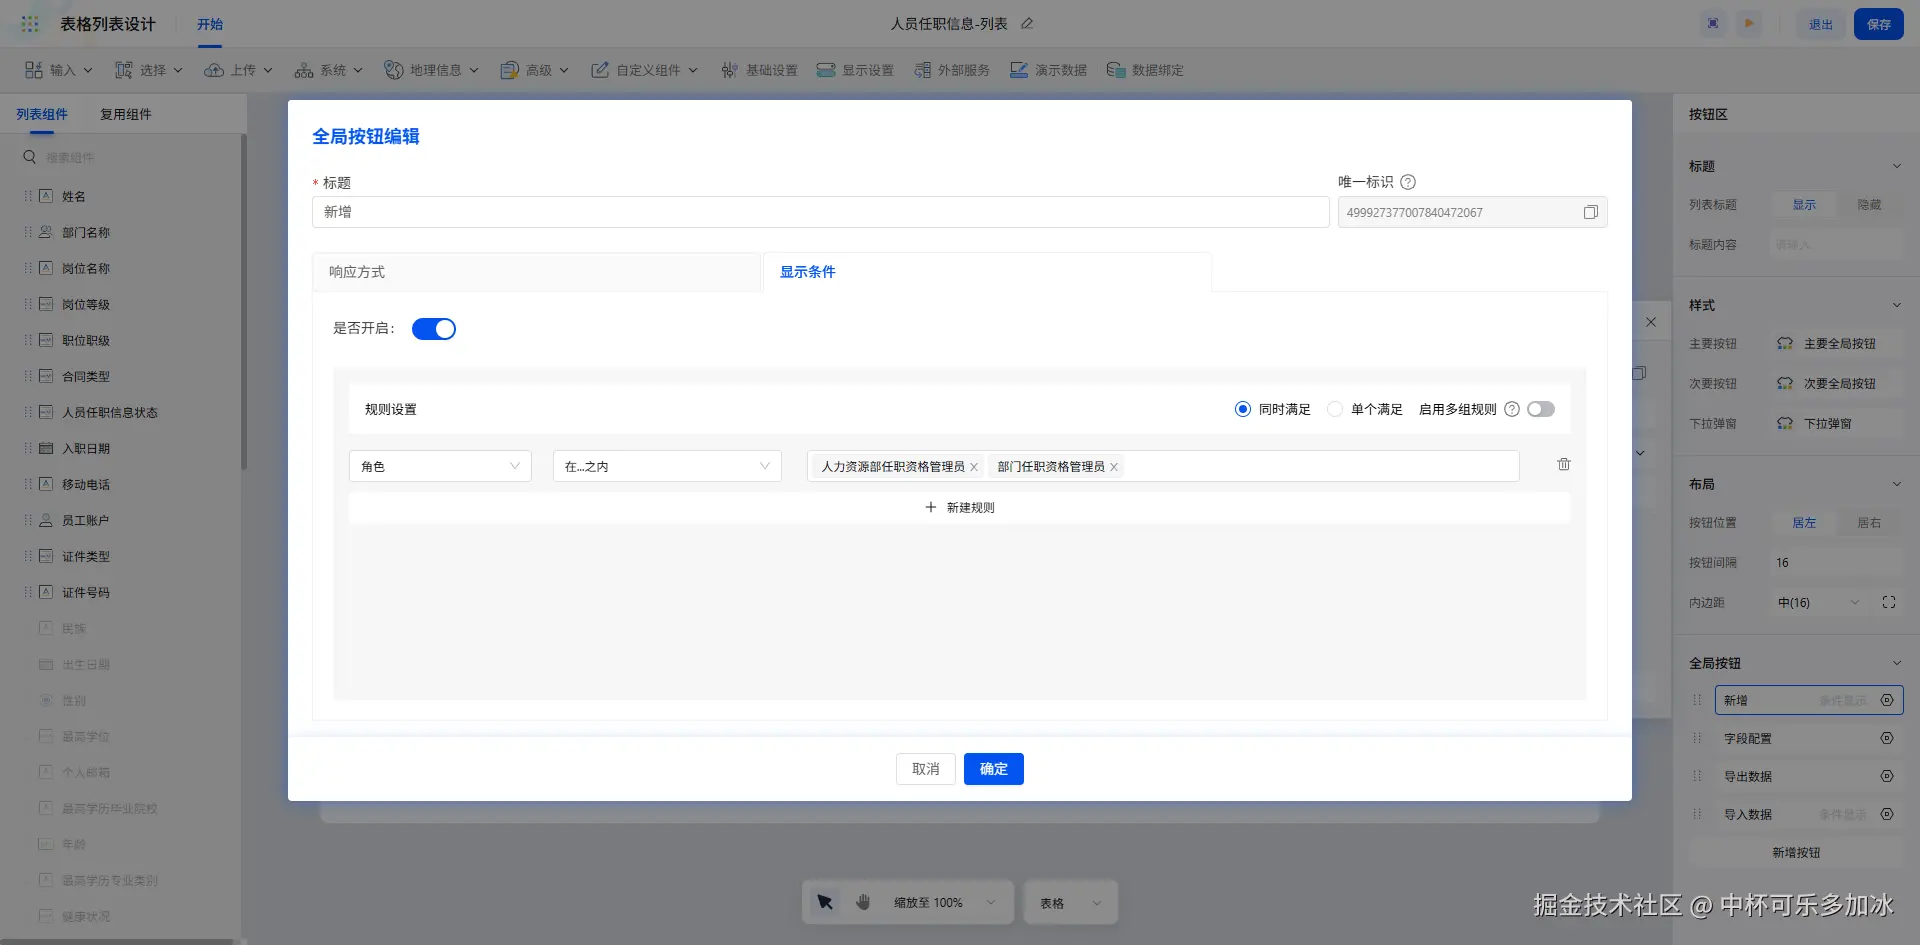This screenshot has height=945, width=1920.
Task: Click the 新增按钮 button in right panel
Action: [x=1796, y=853]
